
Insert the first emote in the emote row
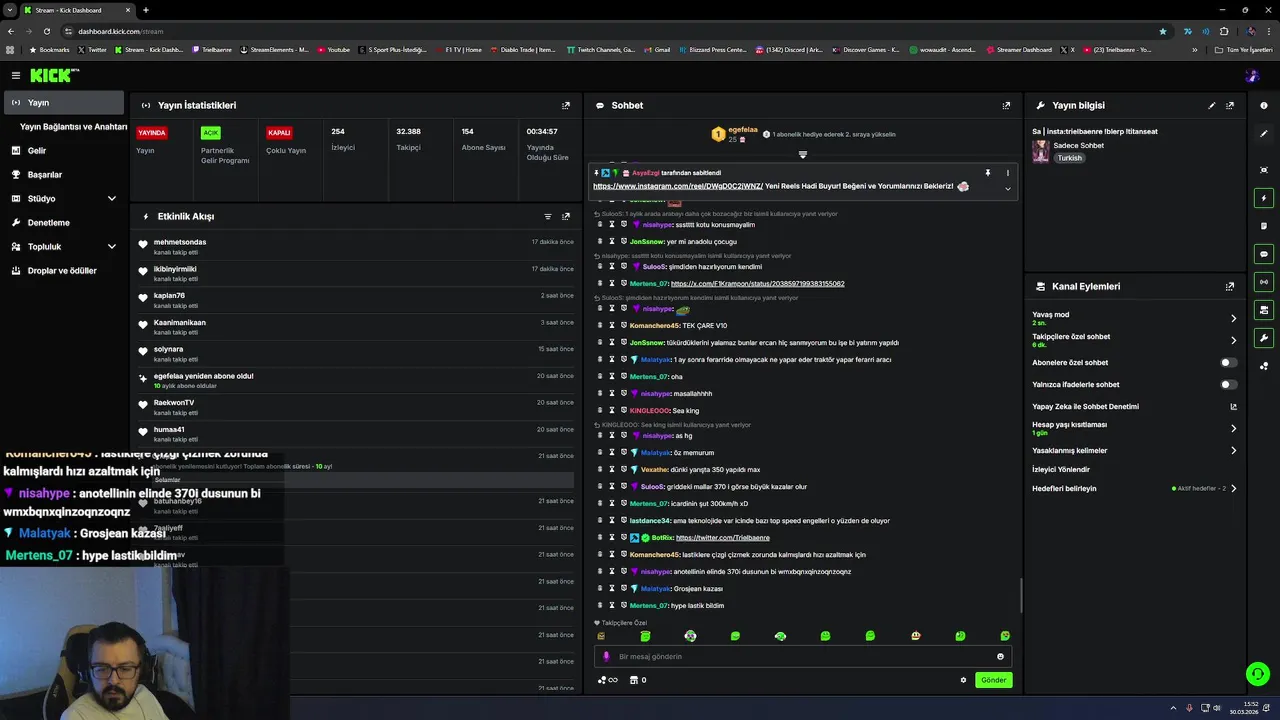(601, 636)
